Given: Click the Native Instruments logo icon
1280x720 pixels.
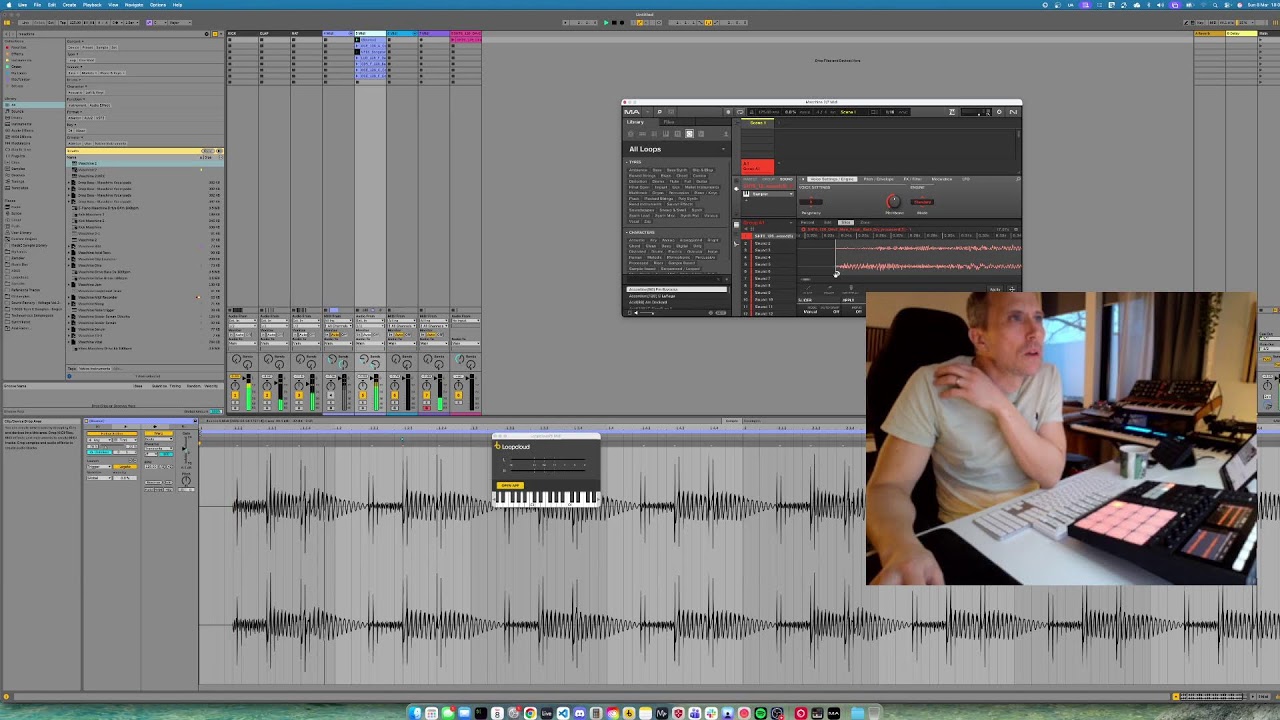Looking at the screenshot, I should 1013,112.
